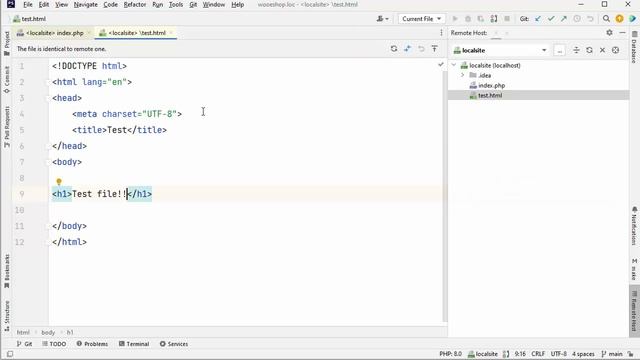
Task: Open the Navigate menu
Action: (x=85, y=4)
